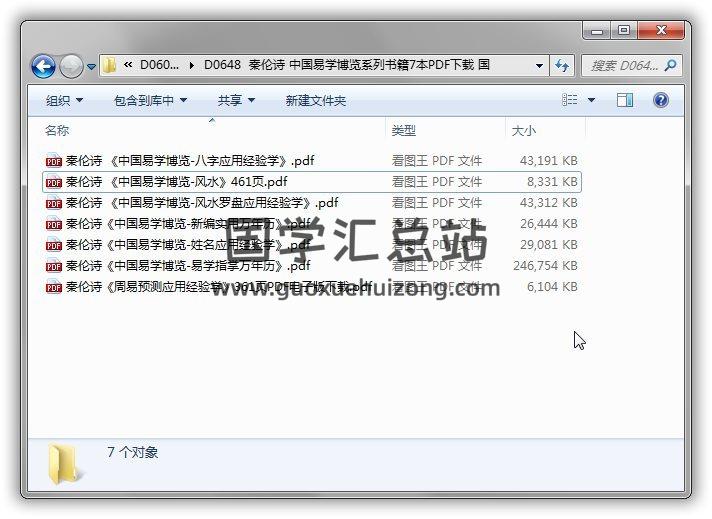Screen dimensions: 712x519
Task: Click the 8,331 KB size cell
Action: click(x=552, y=182)
